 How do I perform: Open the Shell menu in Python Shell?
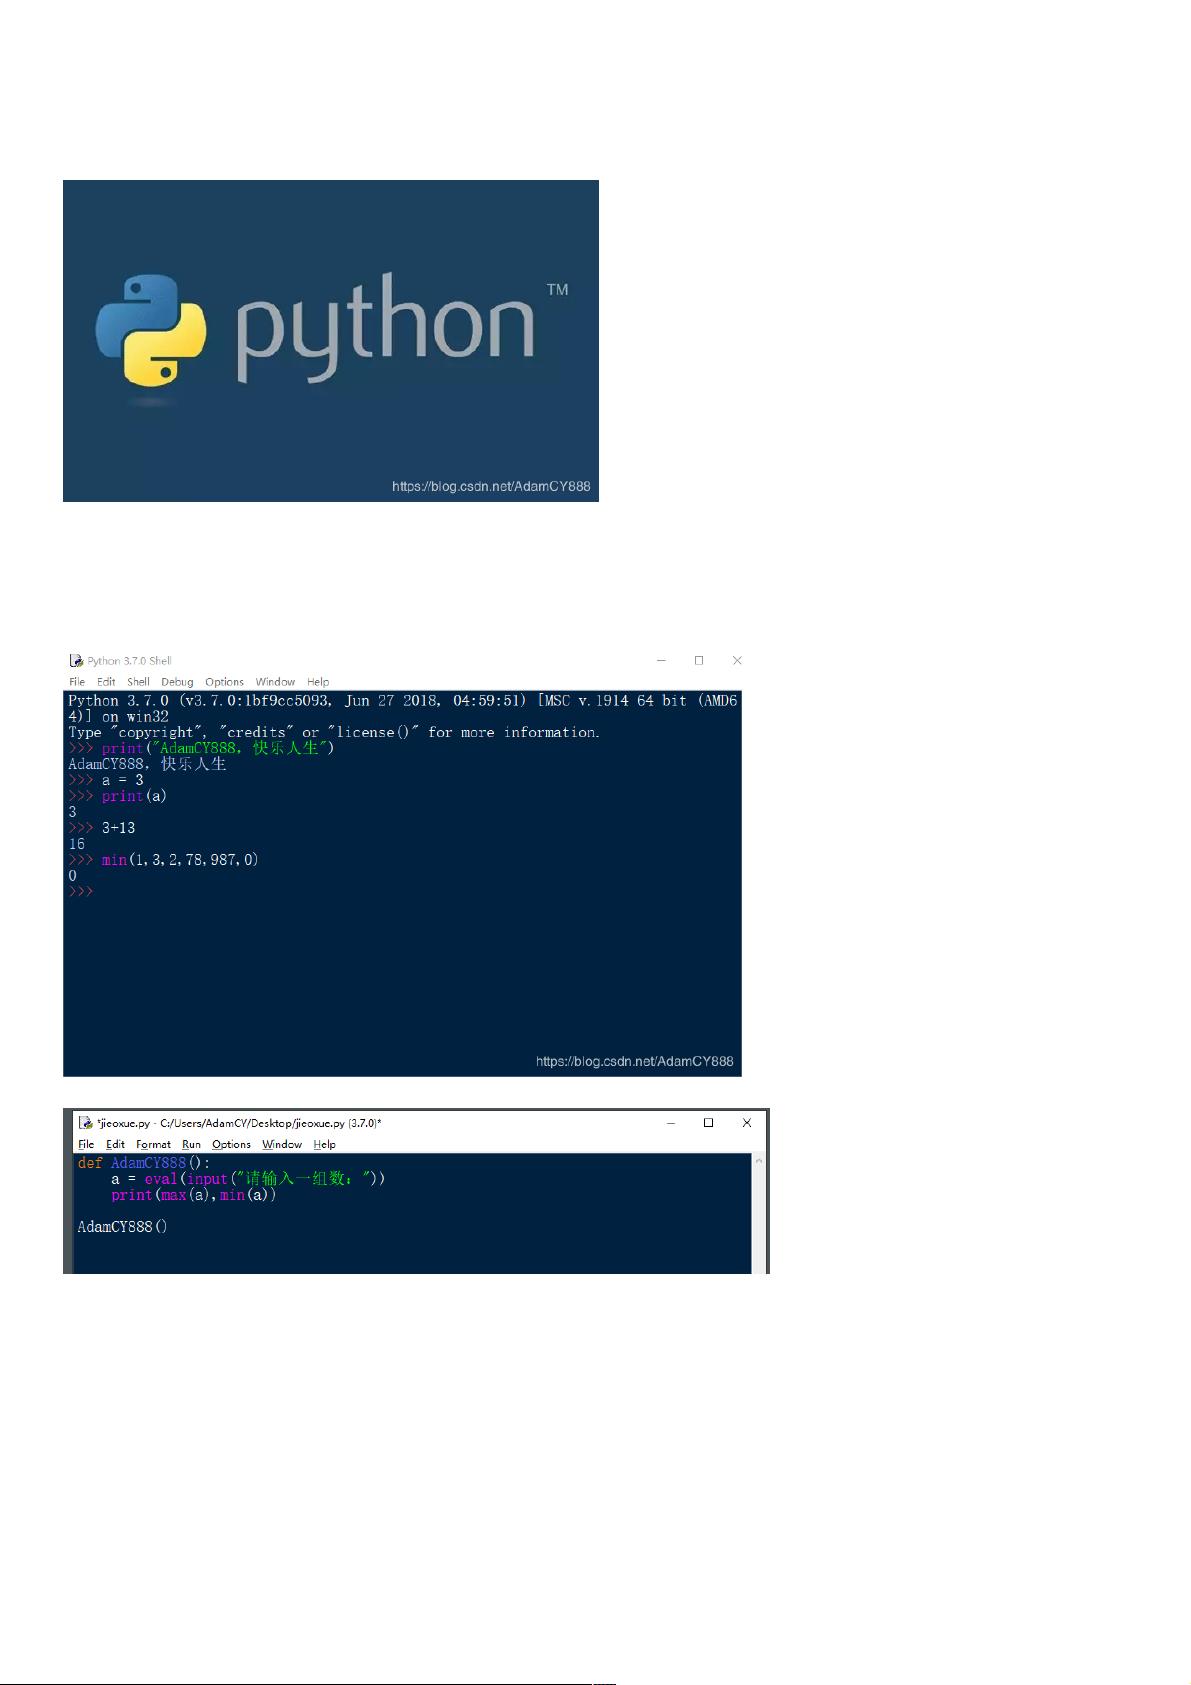coord(138,682)
